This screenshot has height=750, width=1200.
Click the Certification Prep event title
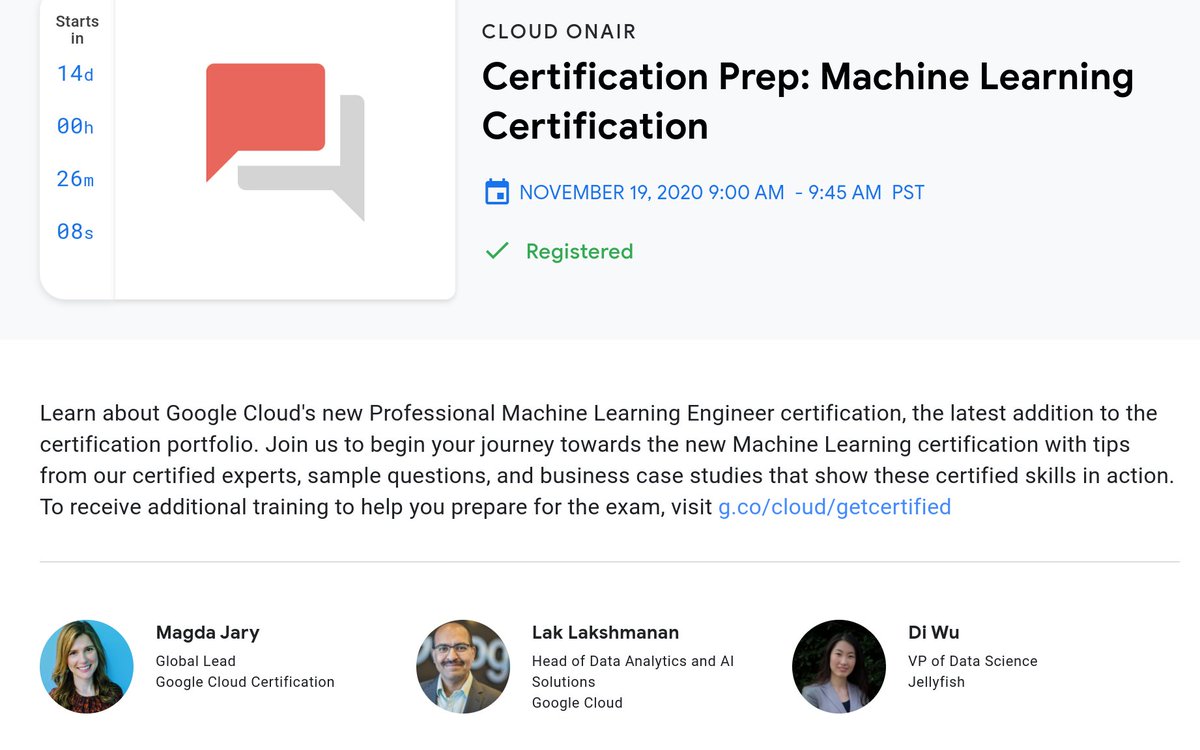tap(808, 102)
